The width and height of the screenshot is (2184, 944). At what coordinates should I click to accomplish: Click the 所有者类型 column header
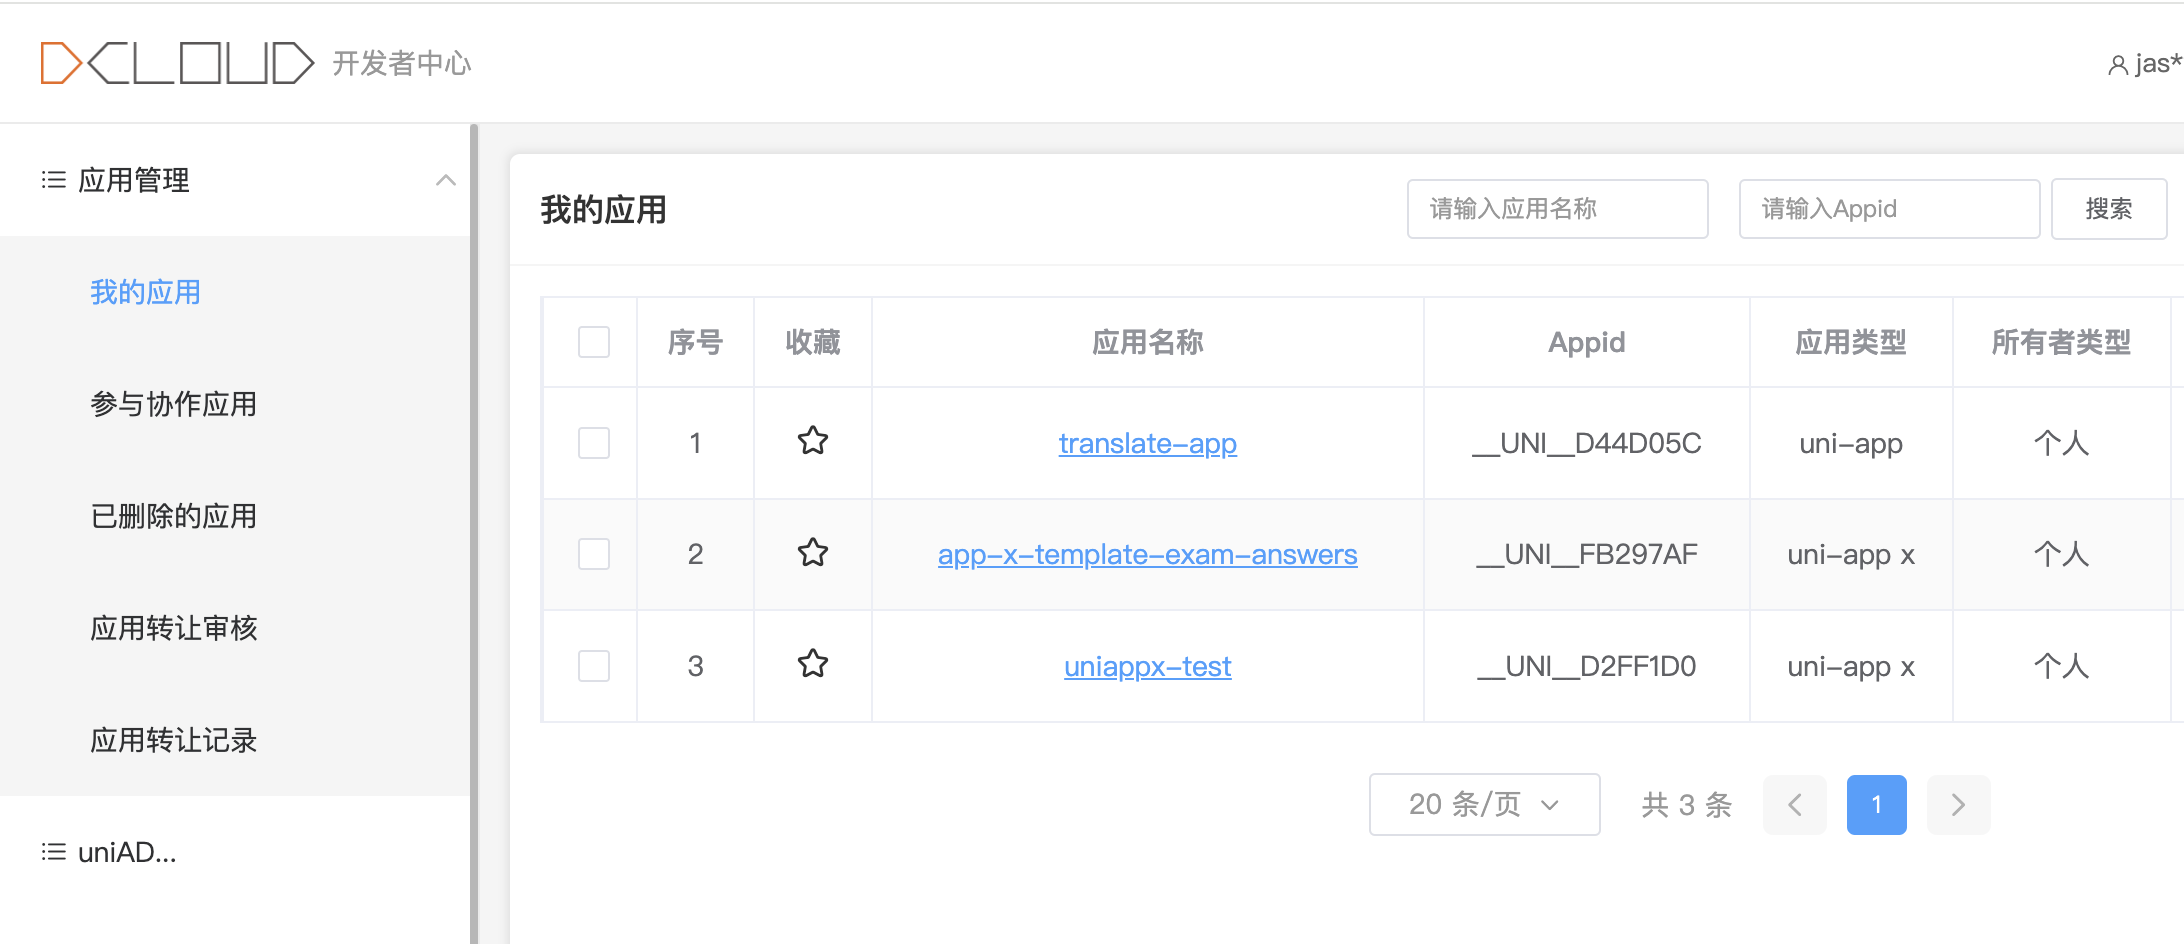click(2061, 342)
